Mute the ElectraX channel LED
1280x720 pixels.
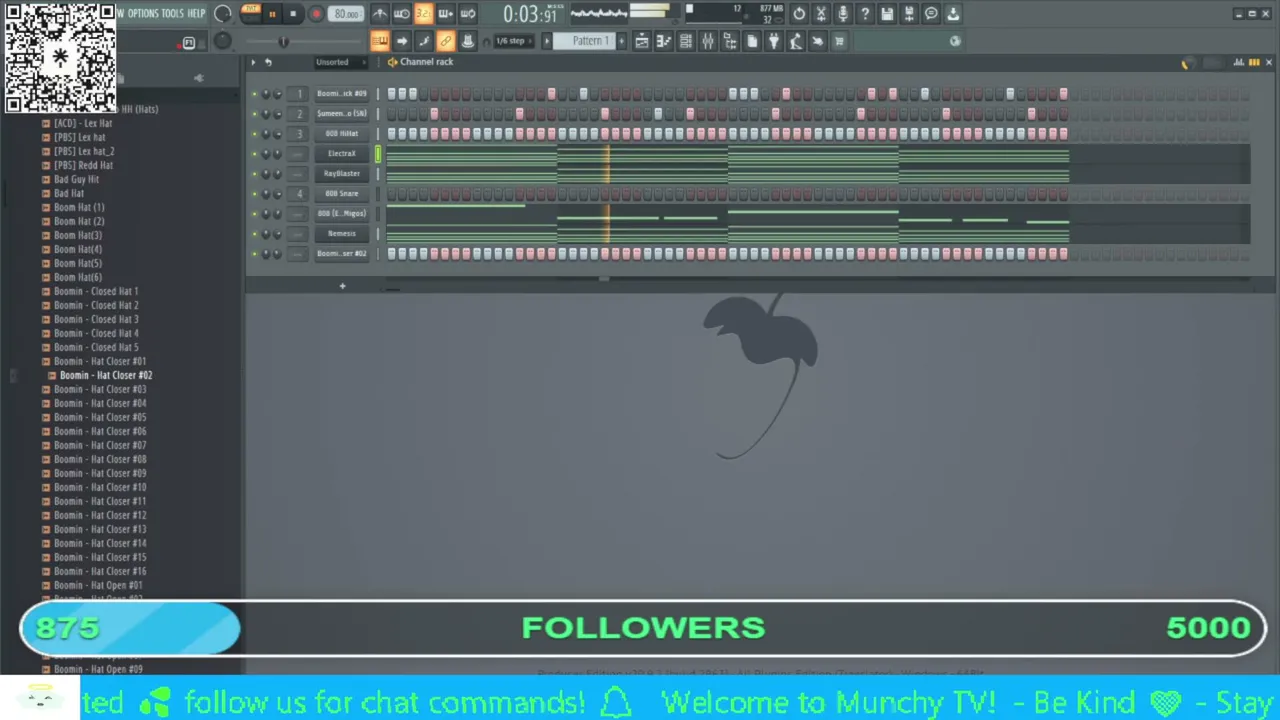coord(254,154)
